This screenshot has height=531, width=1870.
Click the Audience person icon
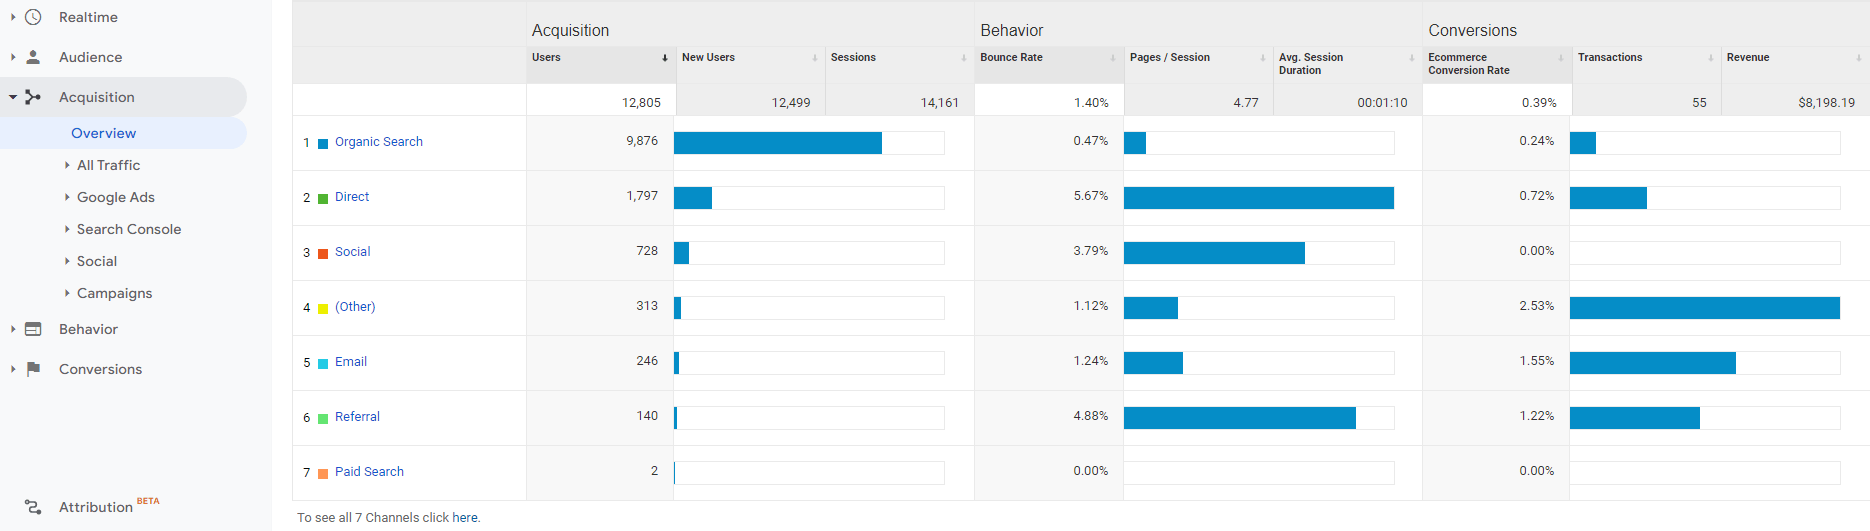[33, 57]
